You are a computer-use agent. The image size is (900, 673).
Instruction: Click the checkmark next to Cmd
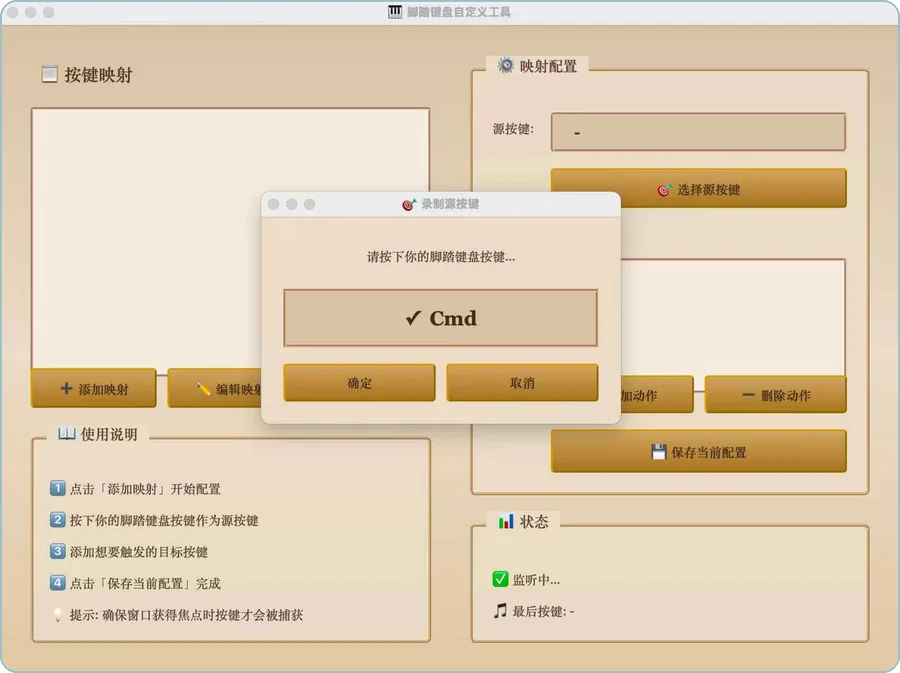pyautogui.click(x=413, y=318)
